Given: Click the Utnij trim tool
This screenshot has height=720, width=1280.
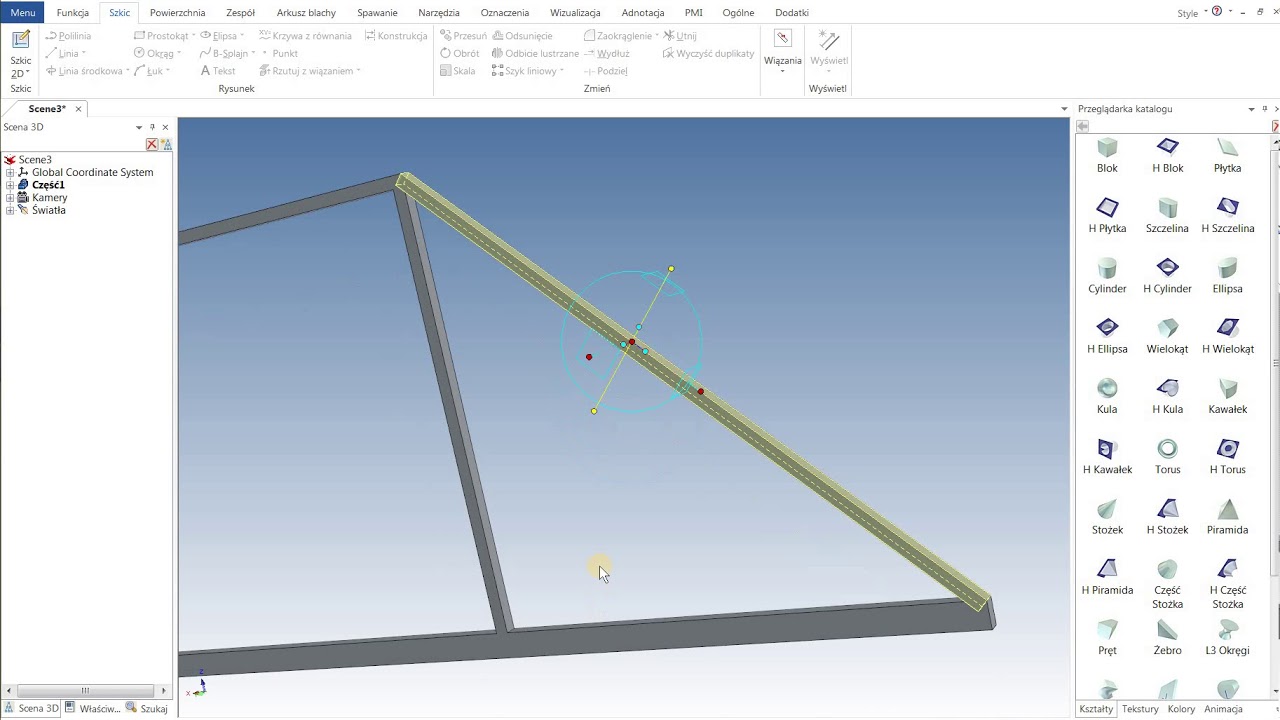Looking at the screenshot, I should 680,36.
